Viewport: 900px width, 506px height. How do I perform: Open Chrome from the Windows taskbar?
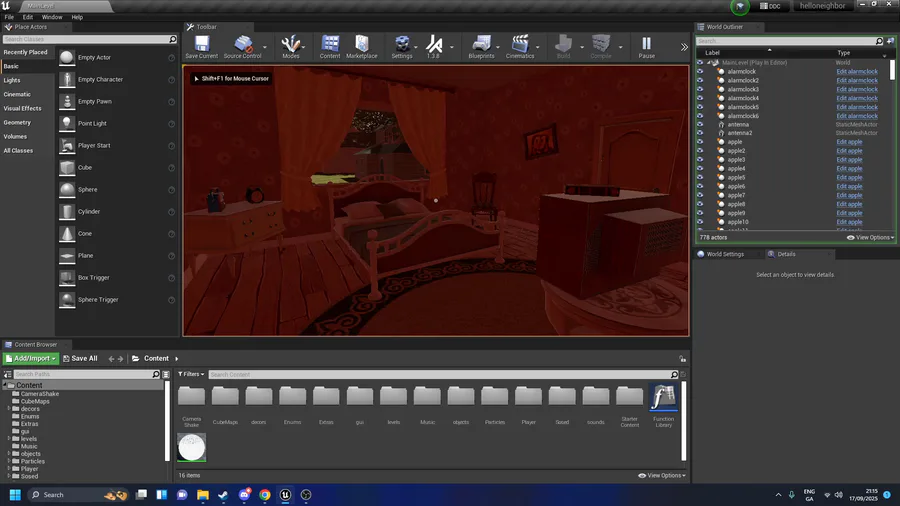[x=265, y=495]
